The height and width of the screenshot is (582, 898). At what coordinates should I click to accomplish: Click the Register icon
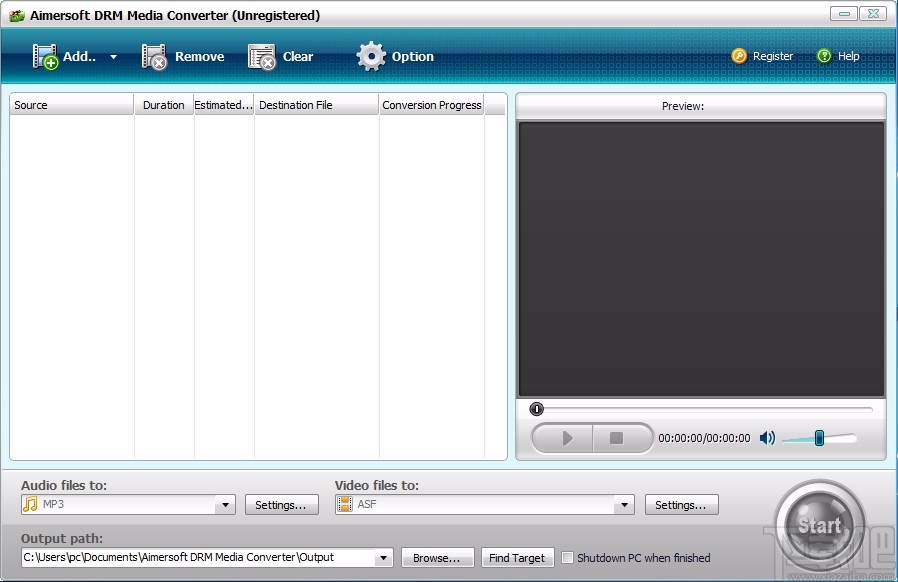pyautogui.click(x=739, y=56)
